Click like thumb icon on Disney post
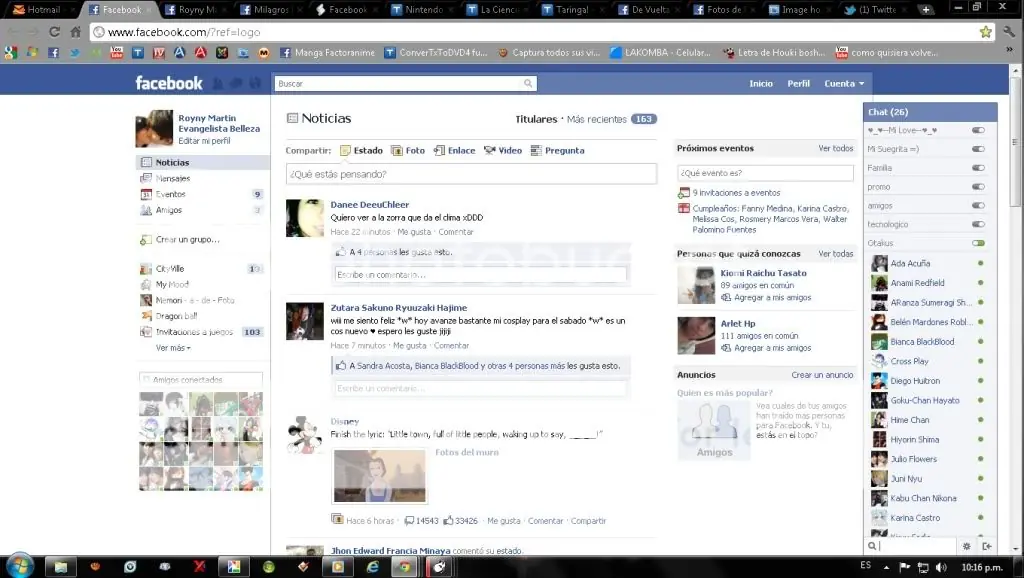 coord(448,521)
